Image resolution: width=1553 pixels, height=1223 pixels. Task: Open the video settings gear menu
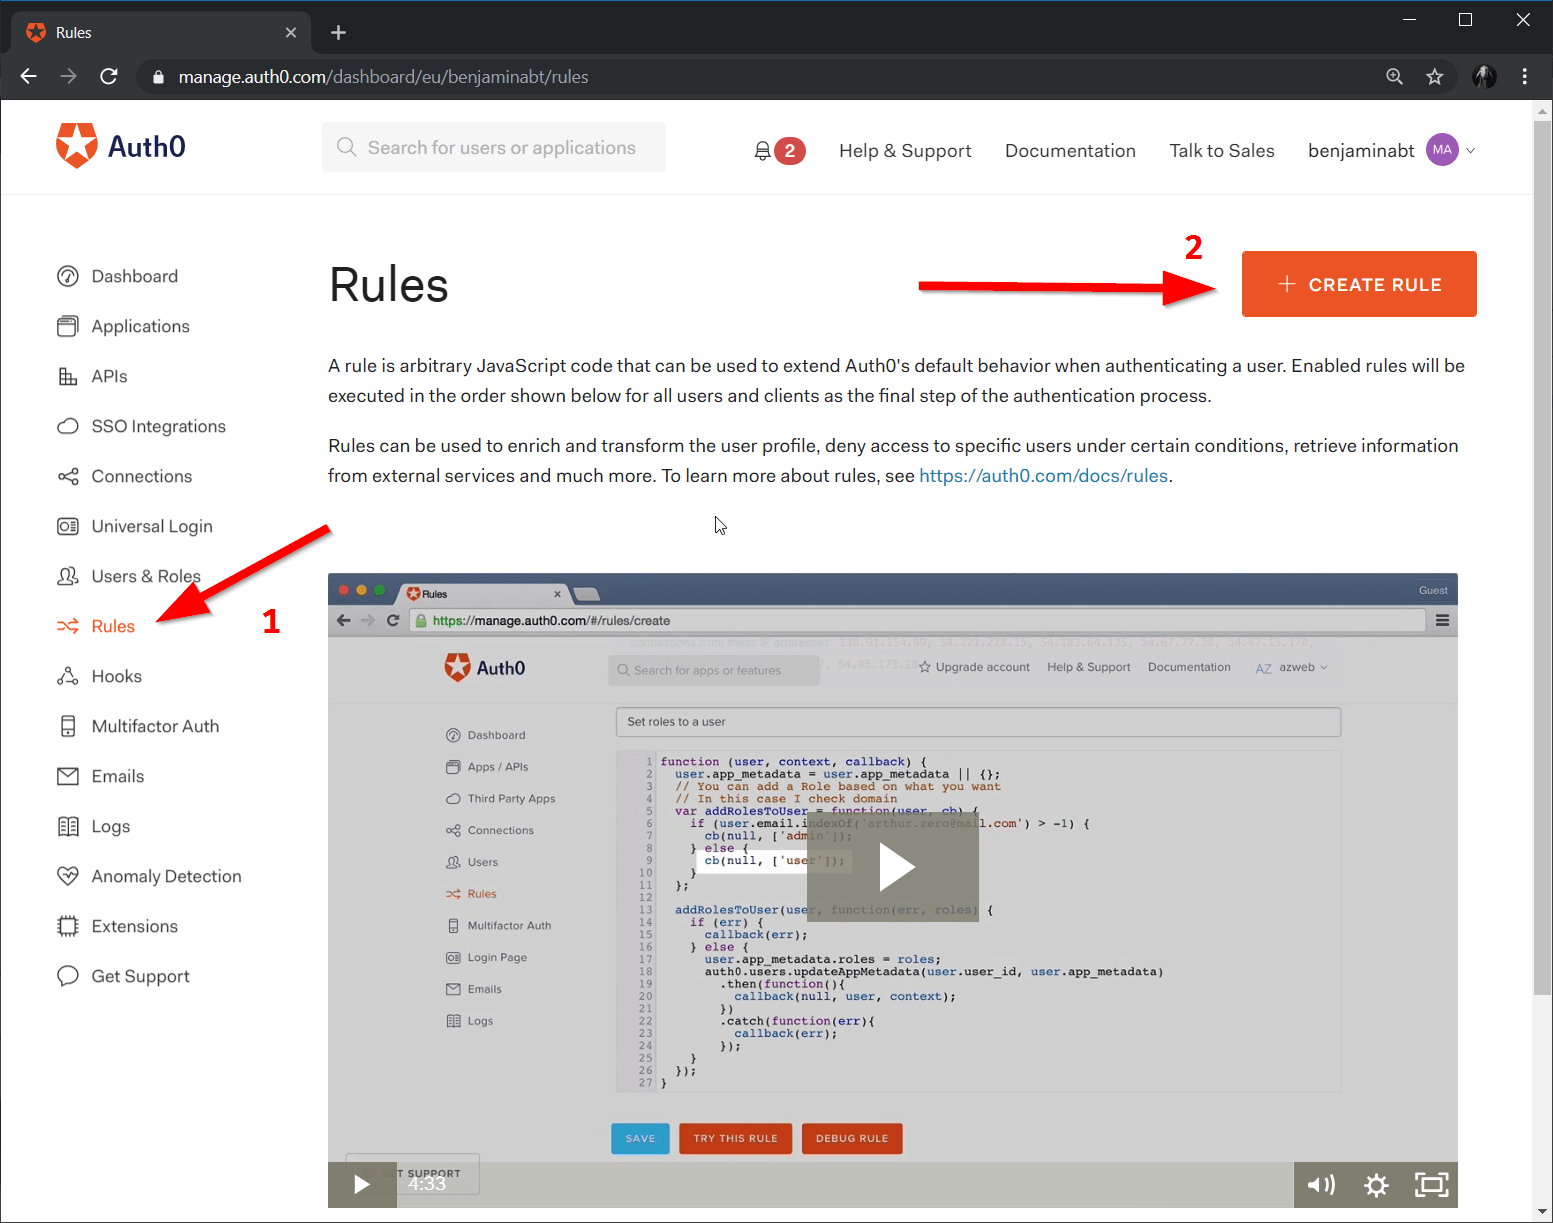pyautogui.click(x=1376, y=1185)
